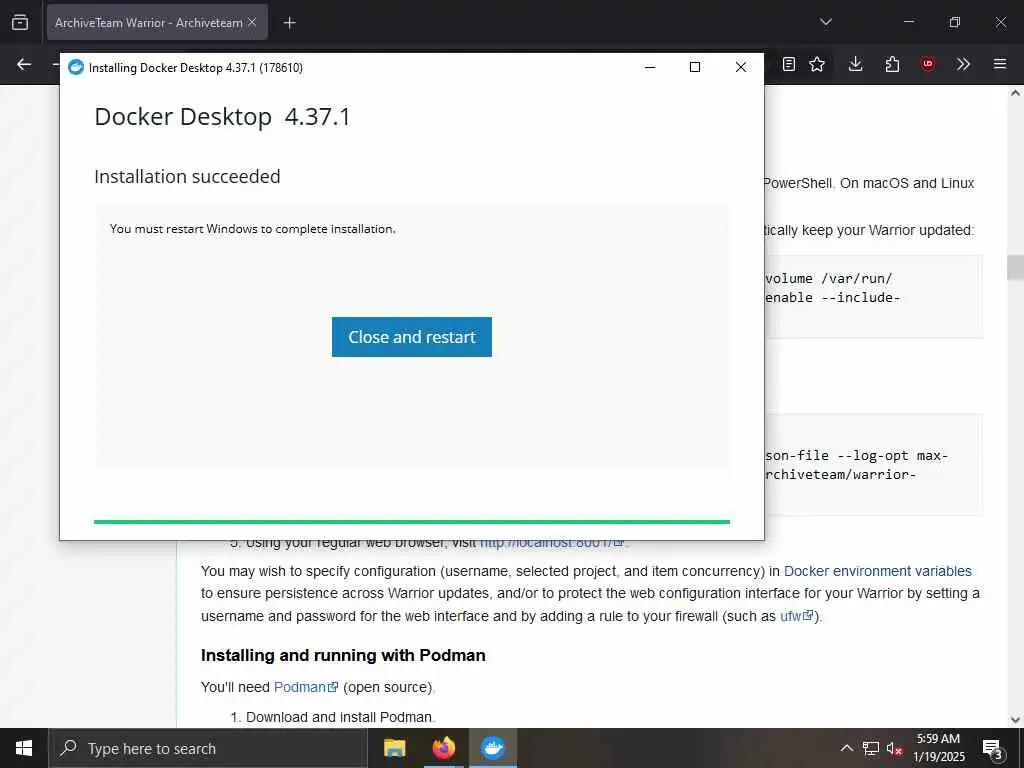Go back in Firefox
This screenshot has height=768, width=1024.
24,64
